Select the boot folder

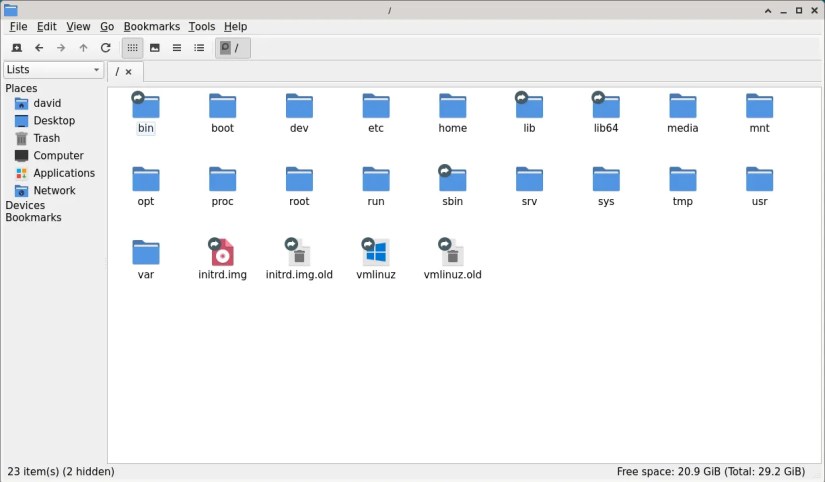click(223, 113)
